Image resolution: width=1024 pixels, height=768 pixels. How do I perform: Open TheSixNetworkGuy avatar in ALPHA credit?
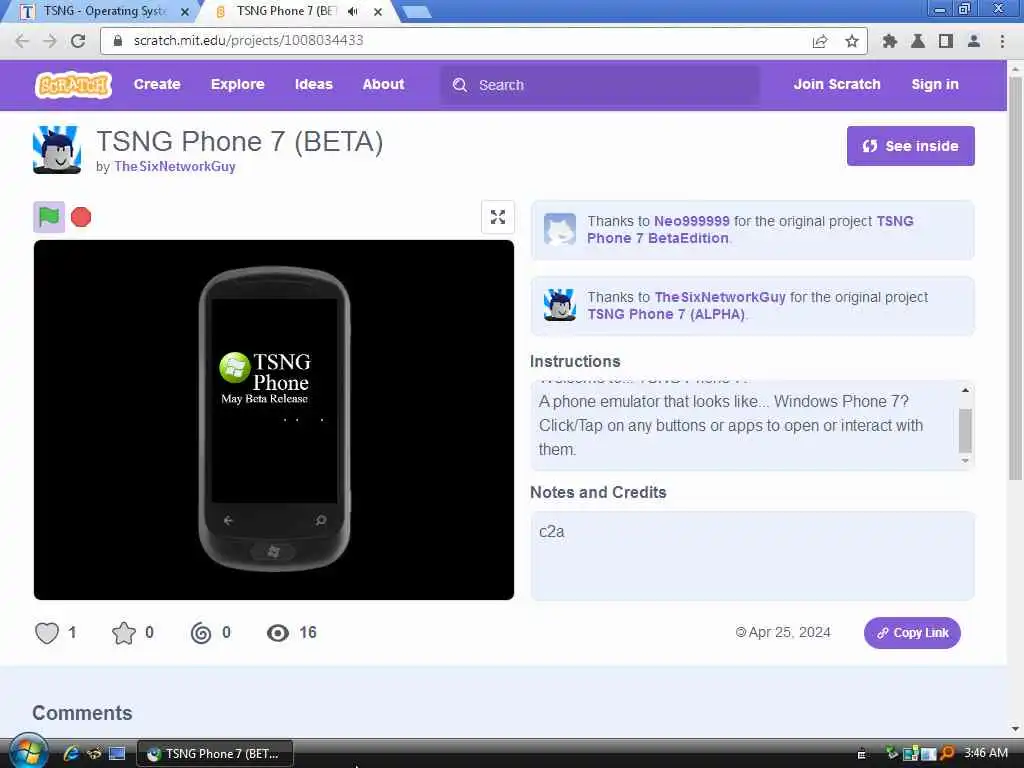(x=560, y=305)
